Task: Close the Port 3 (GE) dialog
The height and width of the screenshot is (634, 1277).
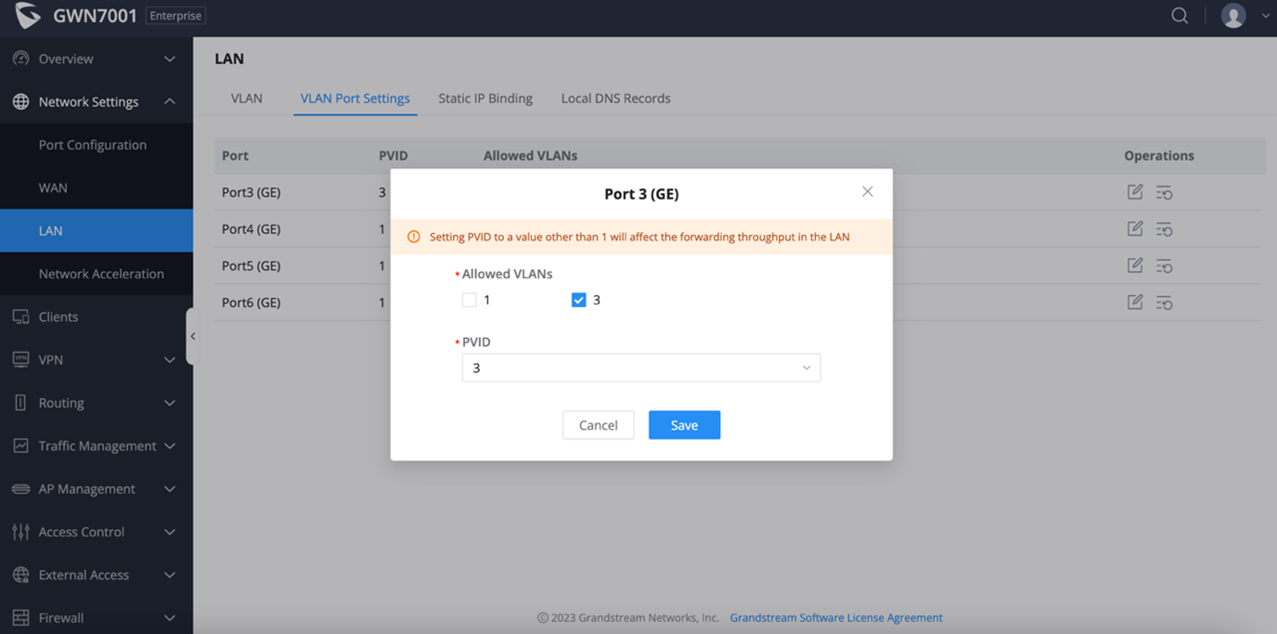Action: 867,192
